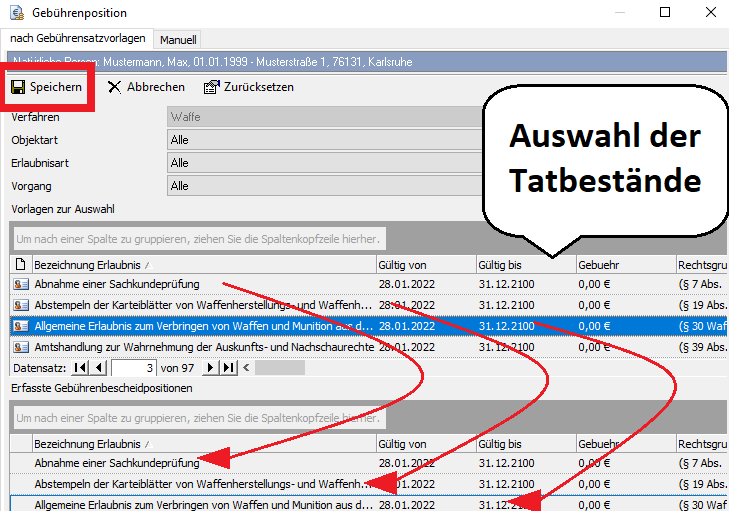The image size is (729, 511).
Task: Click the row icon of Abnahme einer Sachkundeprüfung
Action: 21,285
